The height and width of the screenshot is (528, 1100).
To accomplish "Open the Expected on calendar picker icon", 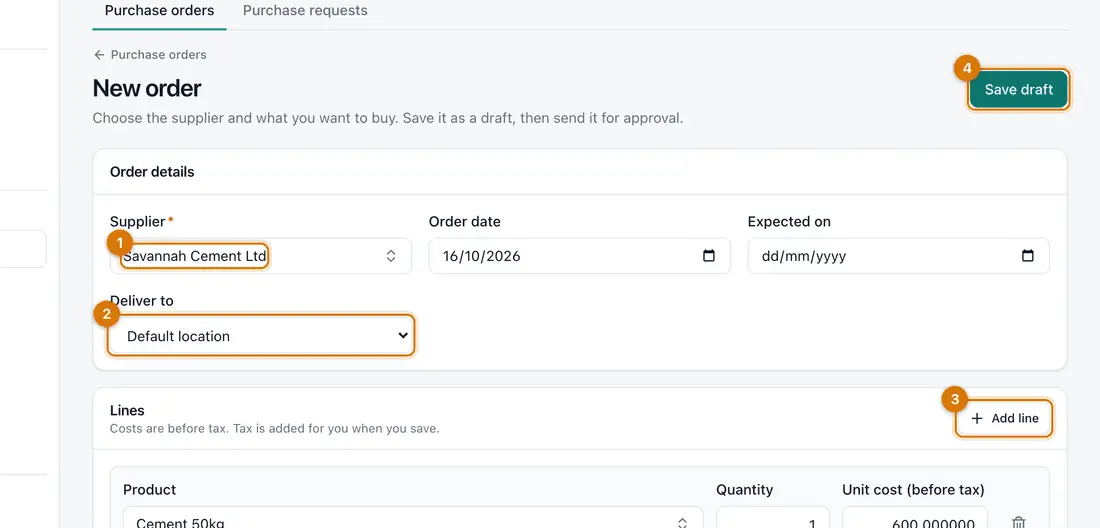I will pyautogui.click(x=1028, y=256).
